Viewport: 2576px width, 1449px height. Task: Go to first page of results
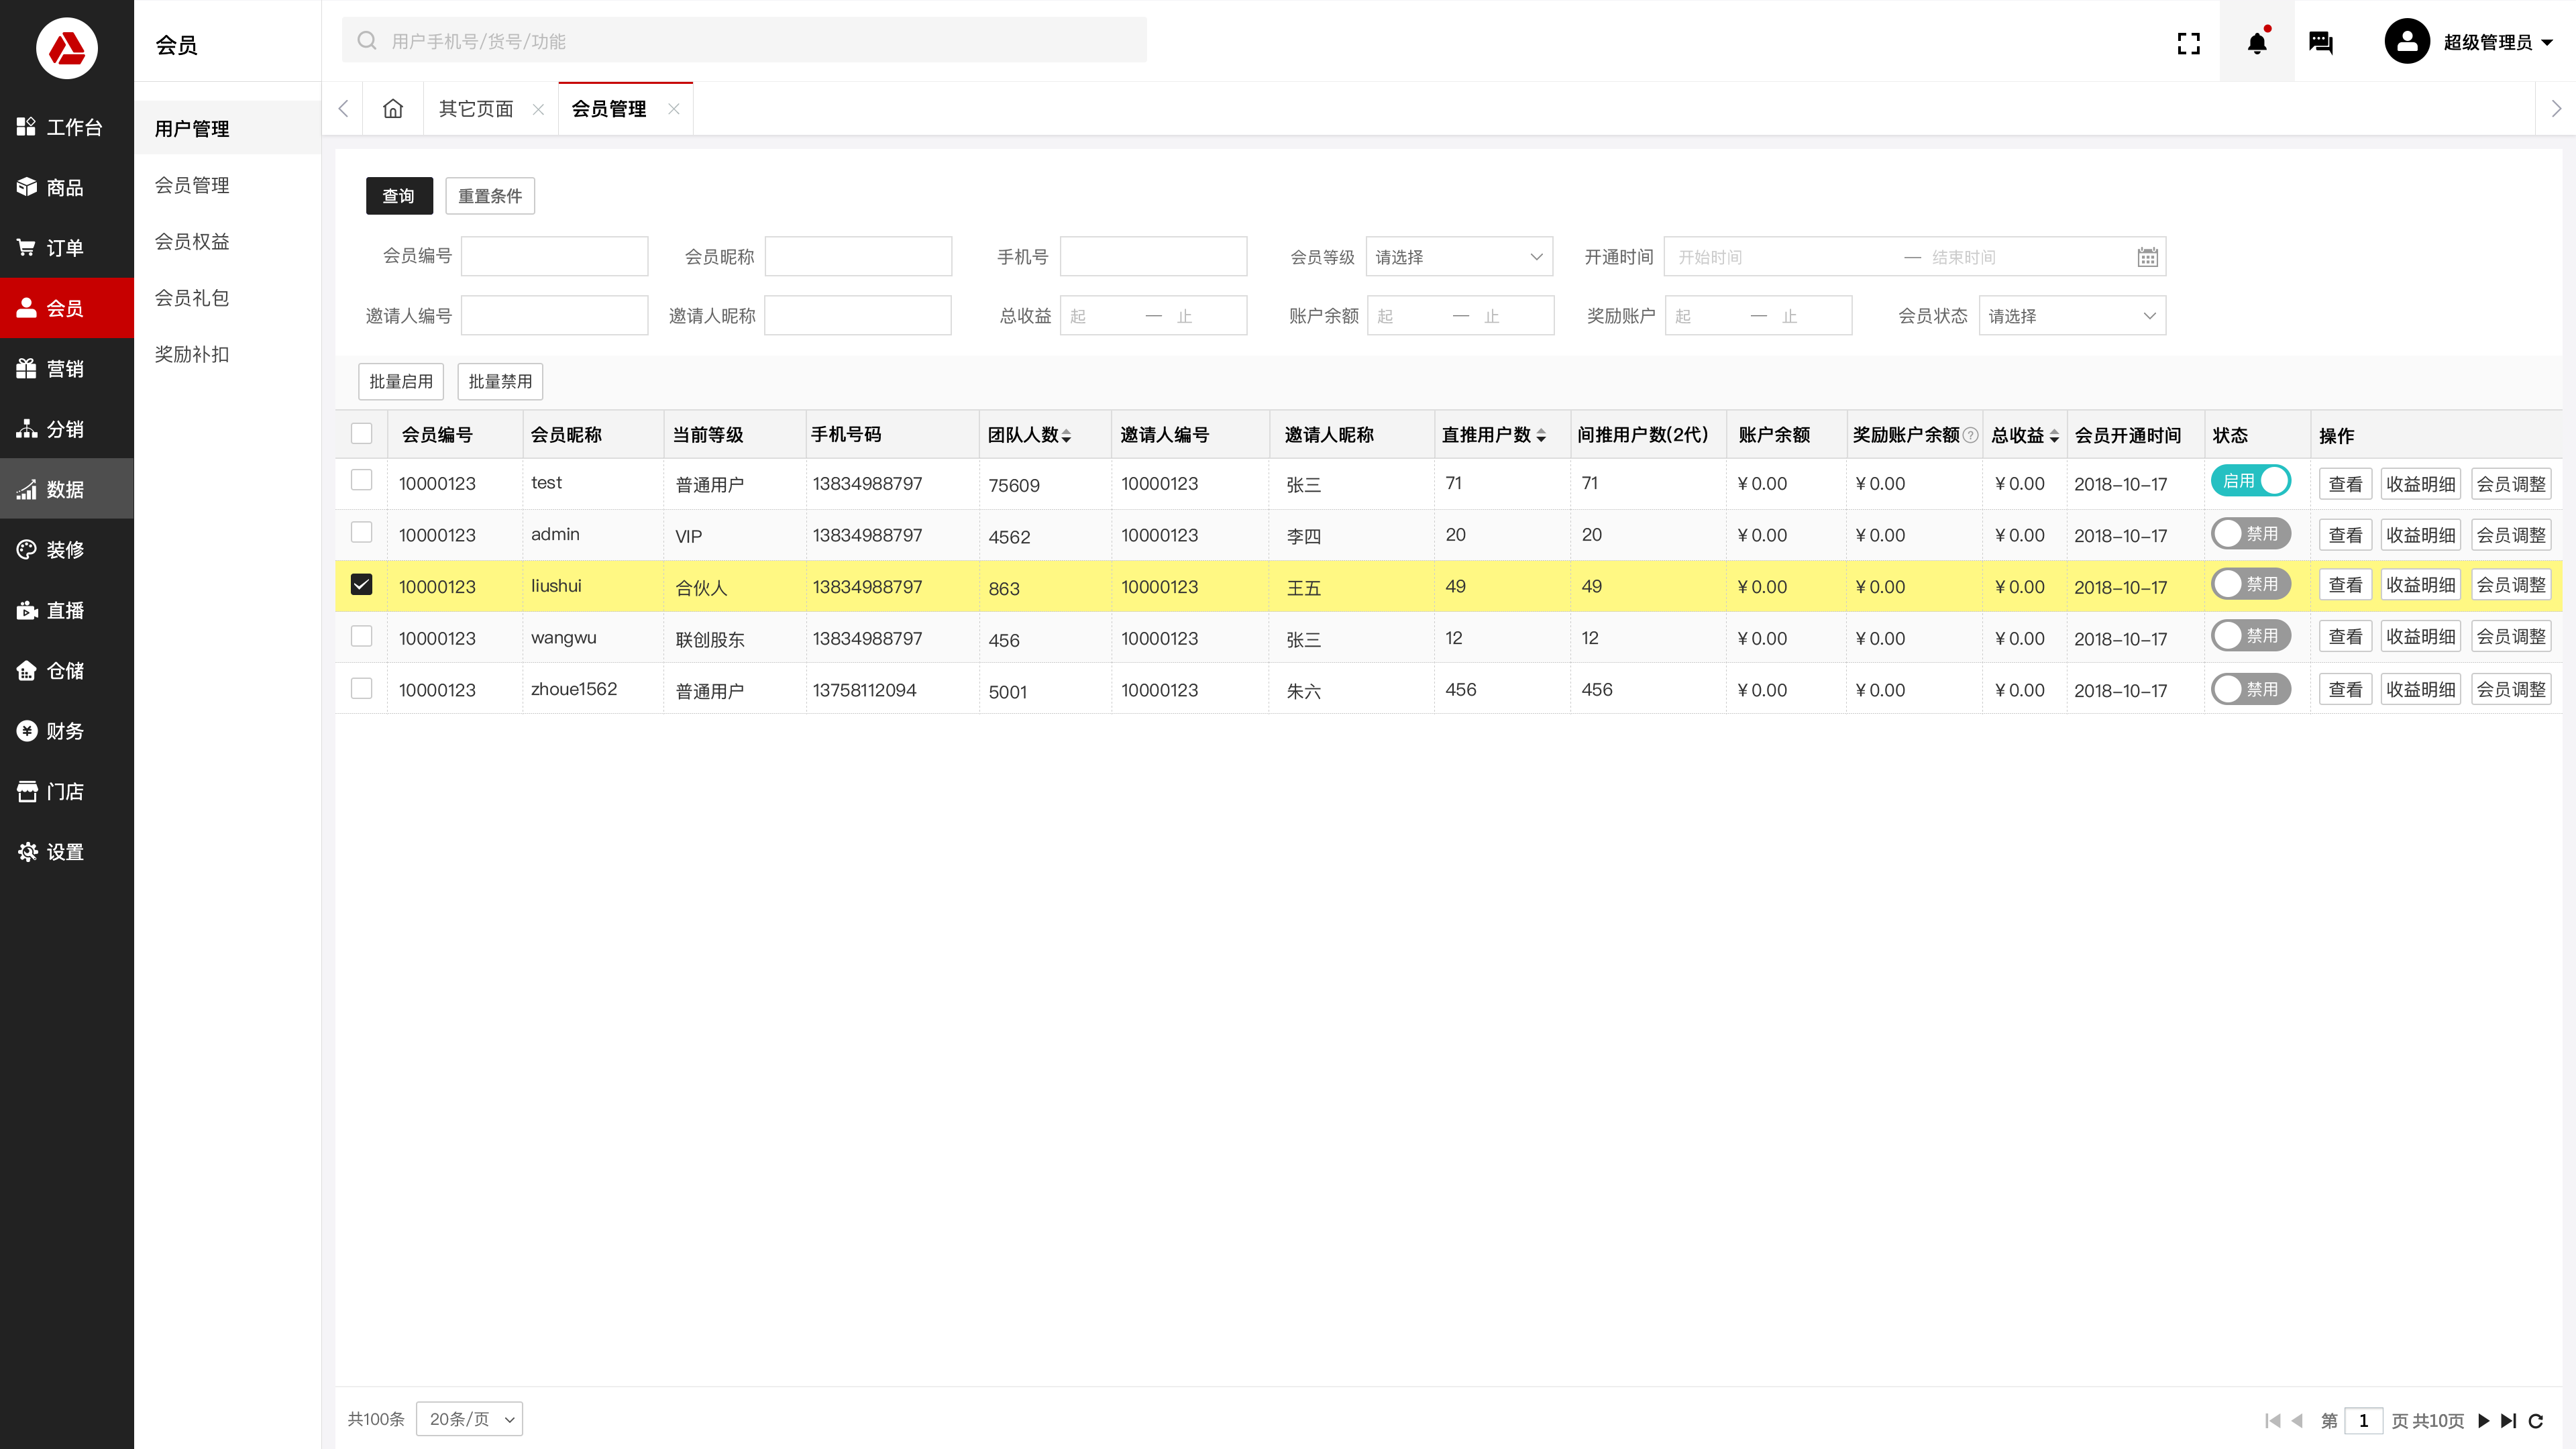click(x=2272, y=1421)
